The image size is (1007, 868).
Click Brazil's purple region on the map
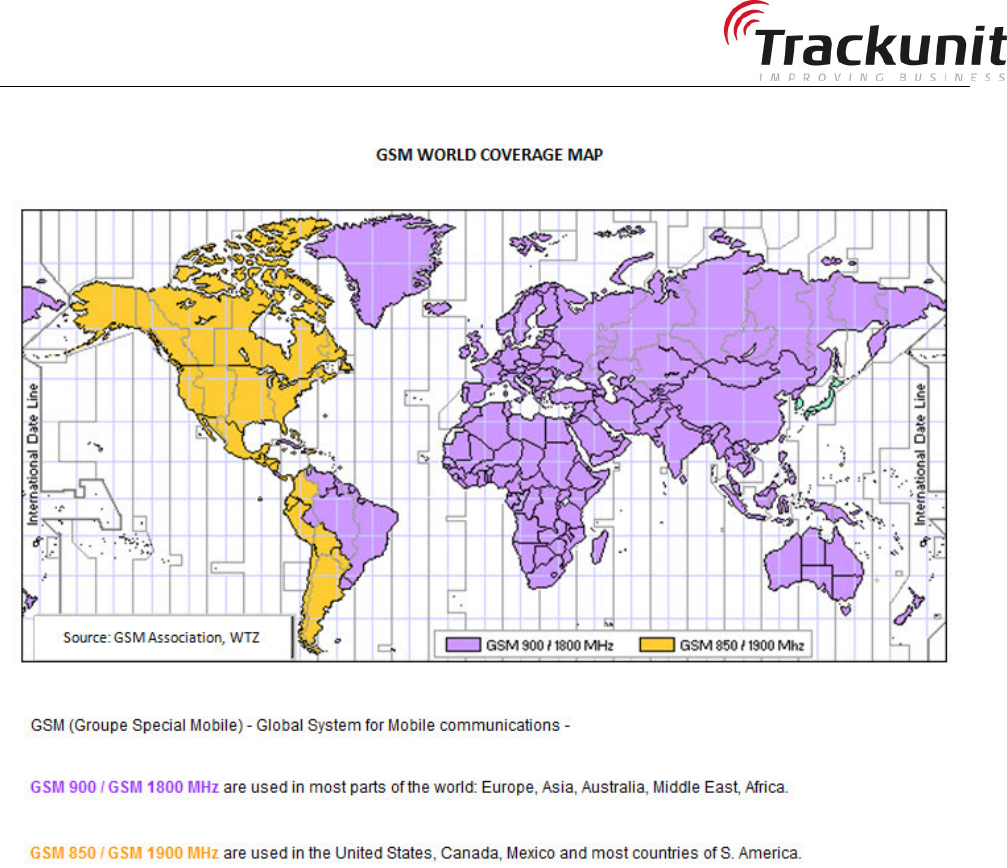361,526
